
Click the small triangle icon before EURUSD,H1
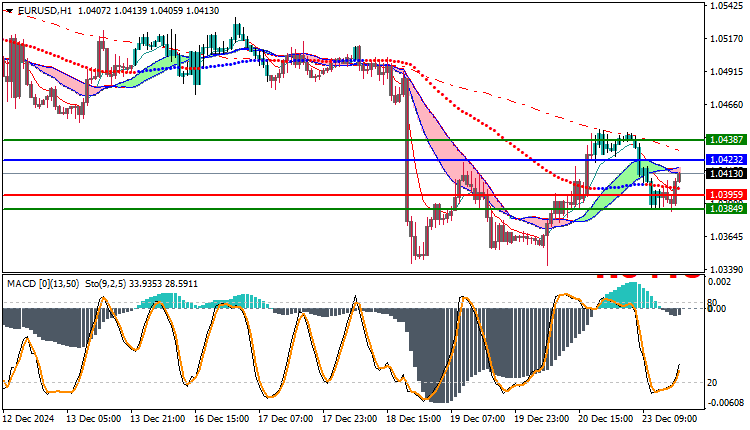[x=9, y=11]
